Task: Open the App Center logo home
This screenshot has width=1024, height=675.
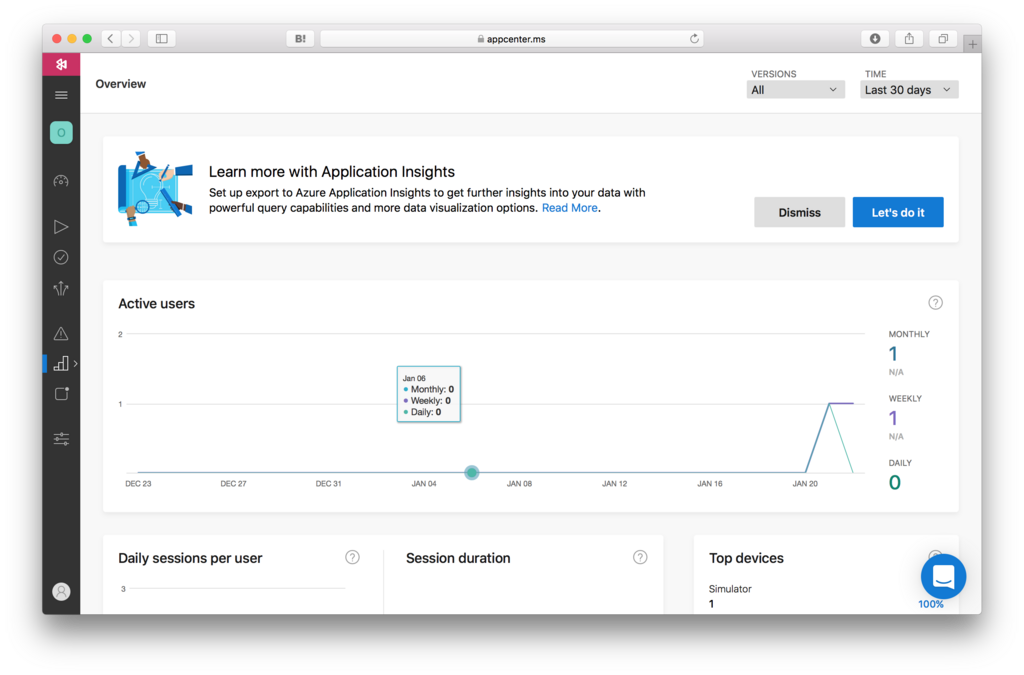Action: tap(61, 64)
